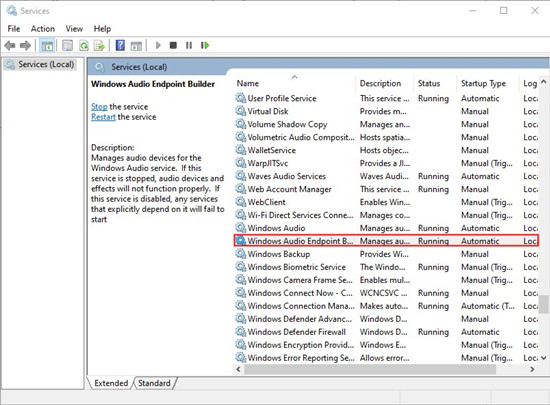Click gear icon of WalletService
550x405 pixels.
[x=241, y=150]
